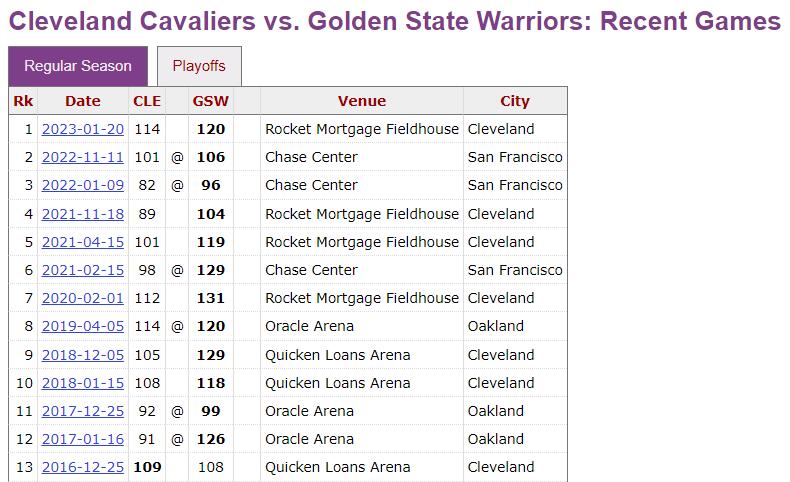This screenshot has width=790, height=482.
Task: Sort by the CLE score column header
Action: [147, 101]
